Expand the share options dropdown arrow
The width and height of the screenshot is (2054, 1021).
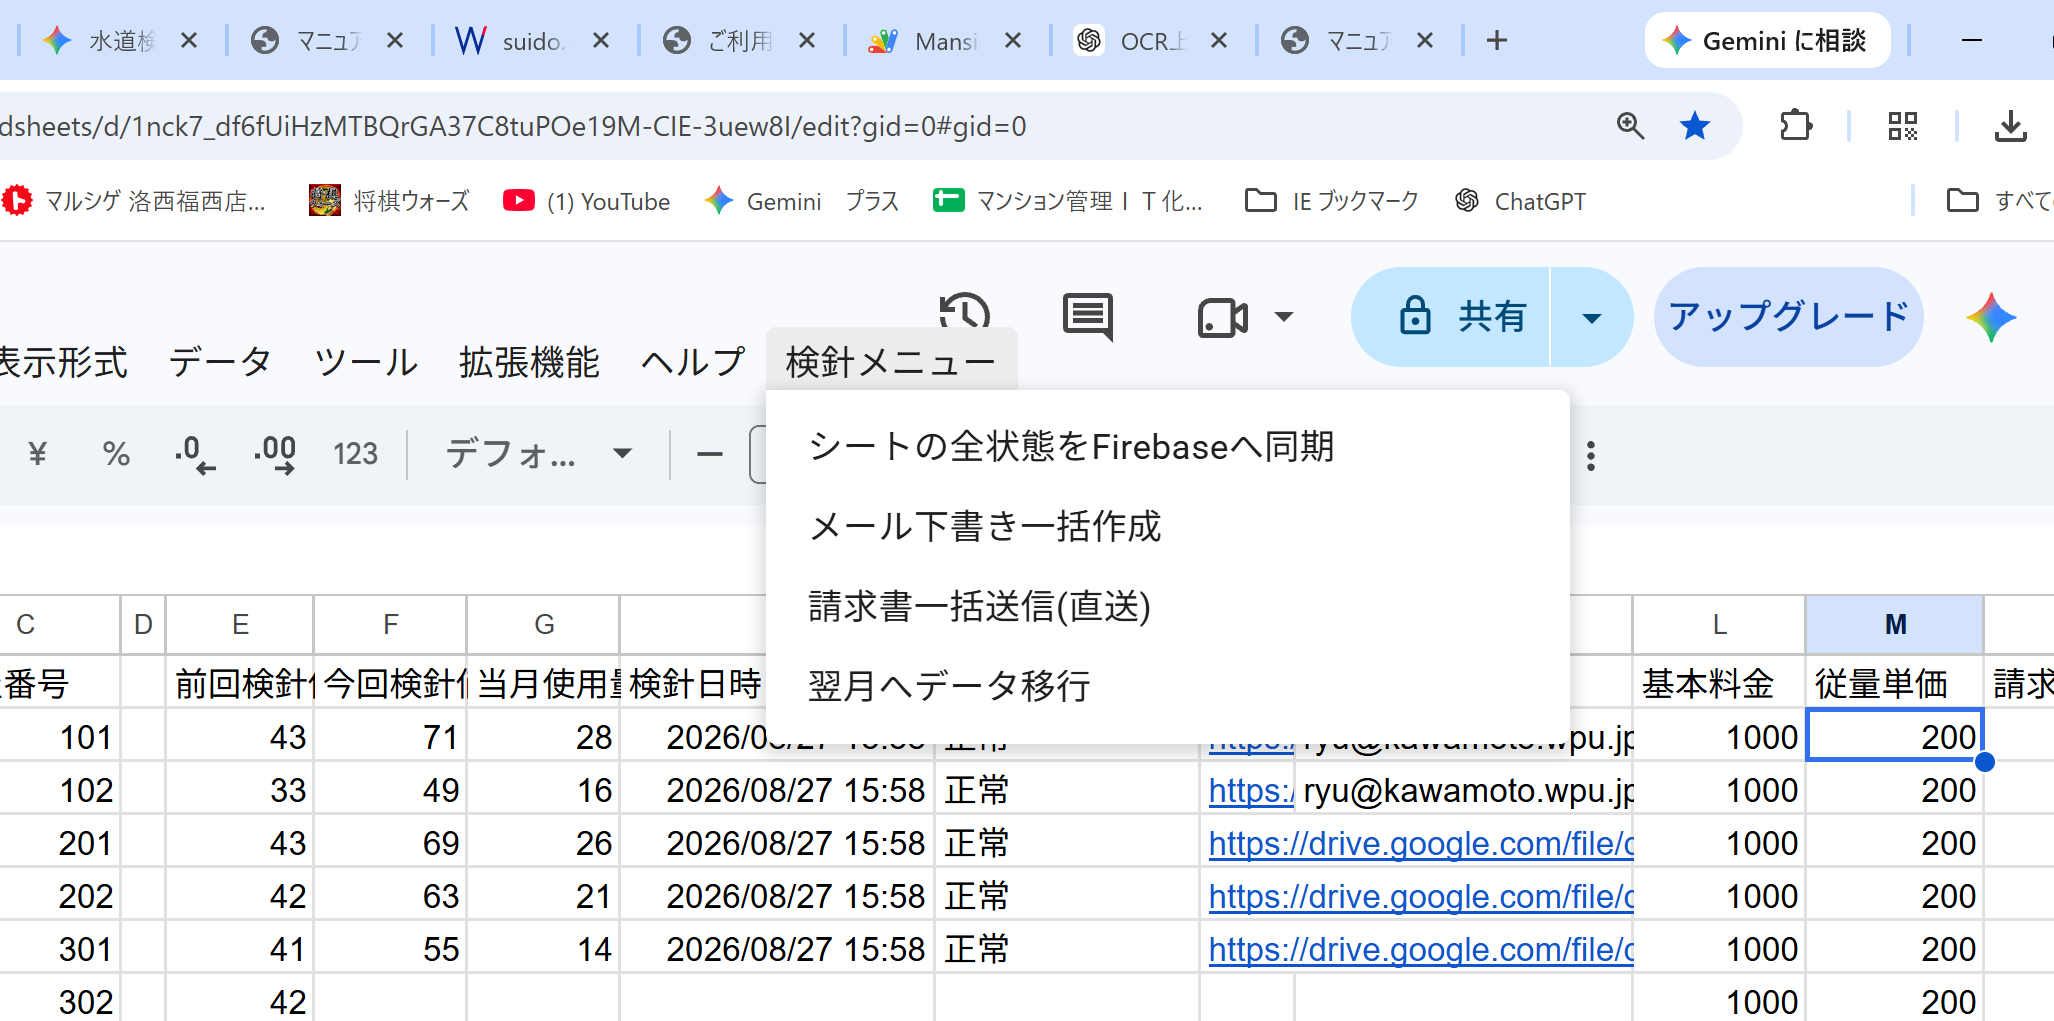(x=1592, y=318)
